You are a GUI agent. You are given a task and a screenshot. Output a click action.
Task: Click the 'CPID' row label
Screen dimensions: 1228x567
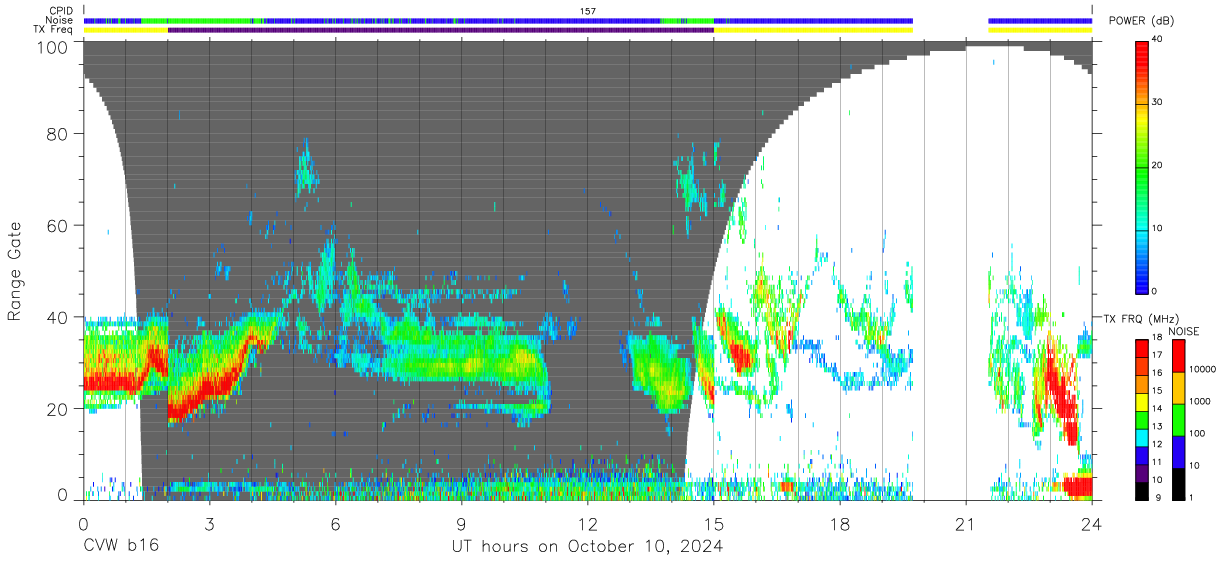click(x=60, y=10)
